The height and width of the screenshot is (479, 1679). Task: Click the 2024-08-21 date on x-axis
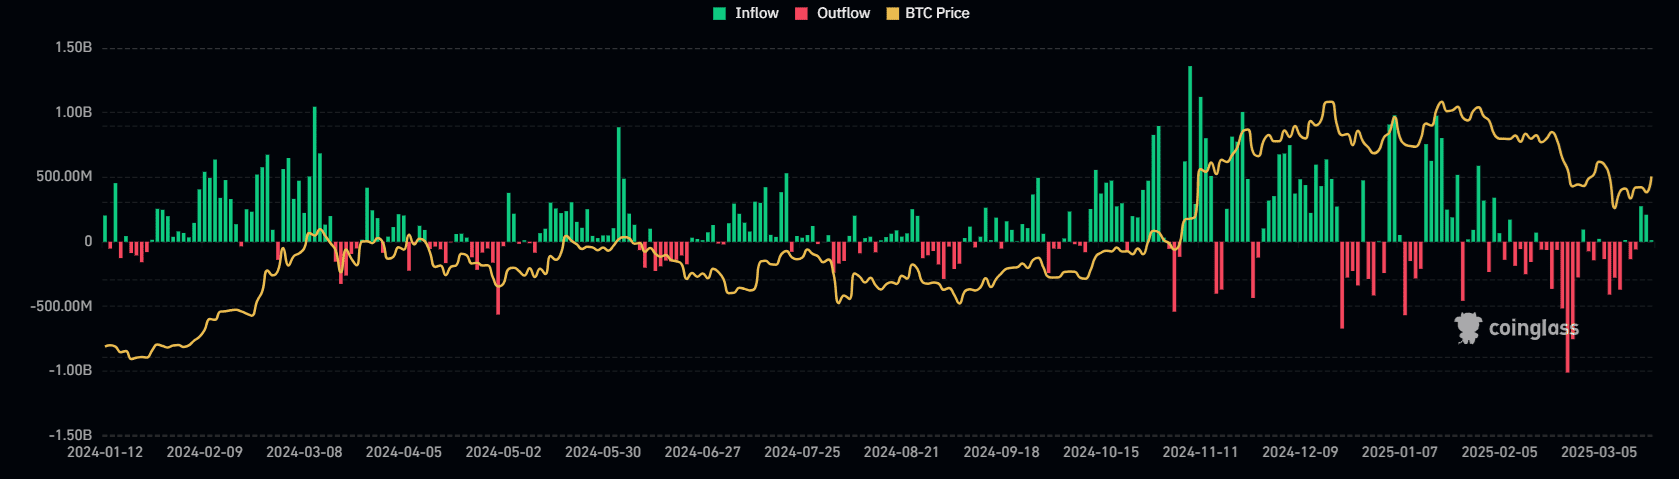tap(902, 452)
